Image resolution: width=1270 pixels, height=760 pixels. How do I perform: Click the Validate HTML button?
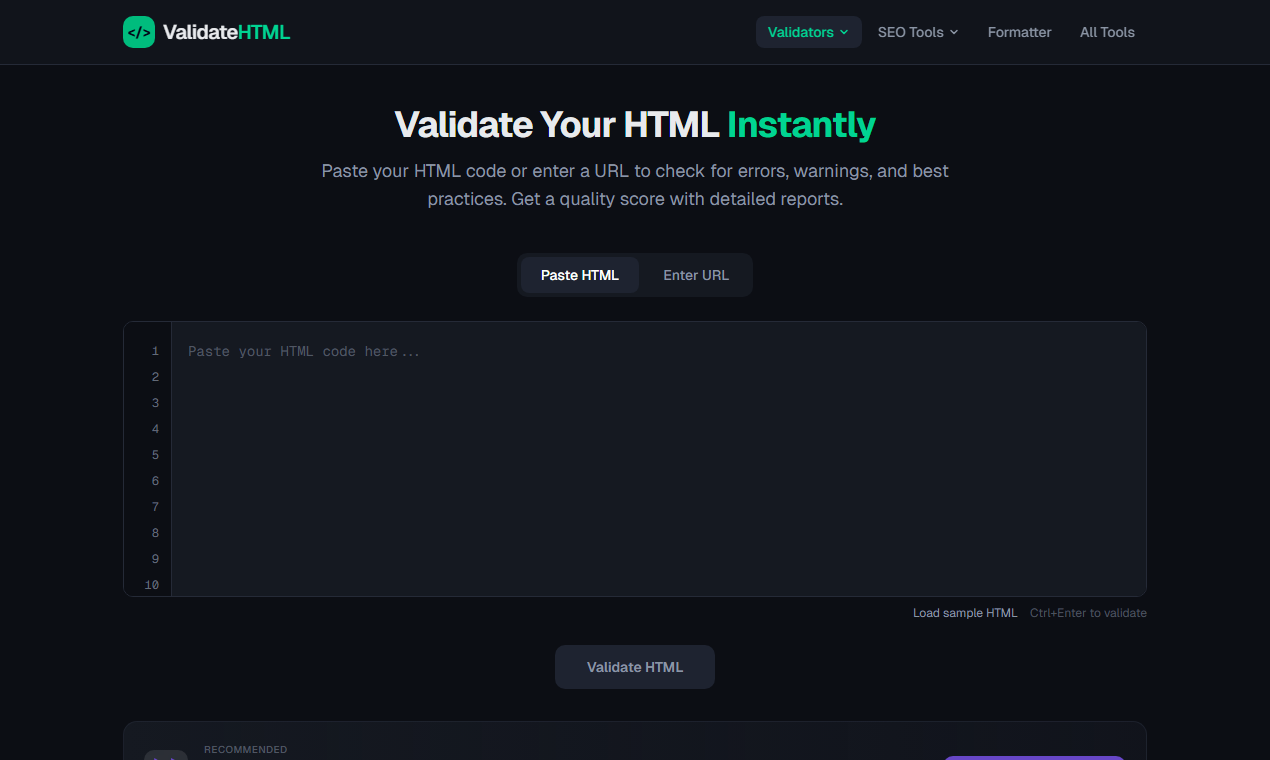(x=635, y=667)
